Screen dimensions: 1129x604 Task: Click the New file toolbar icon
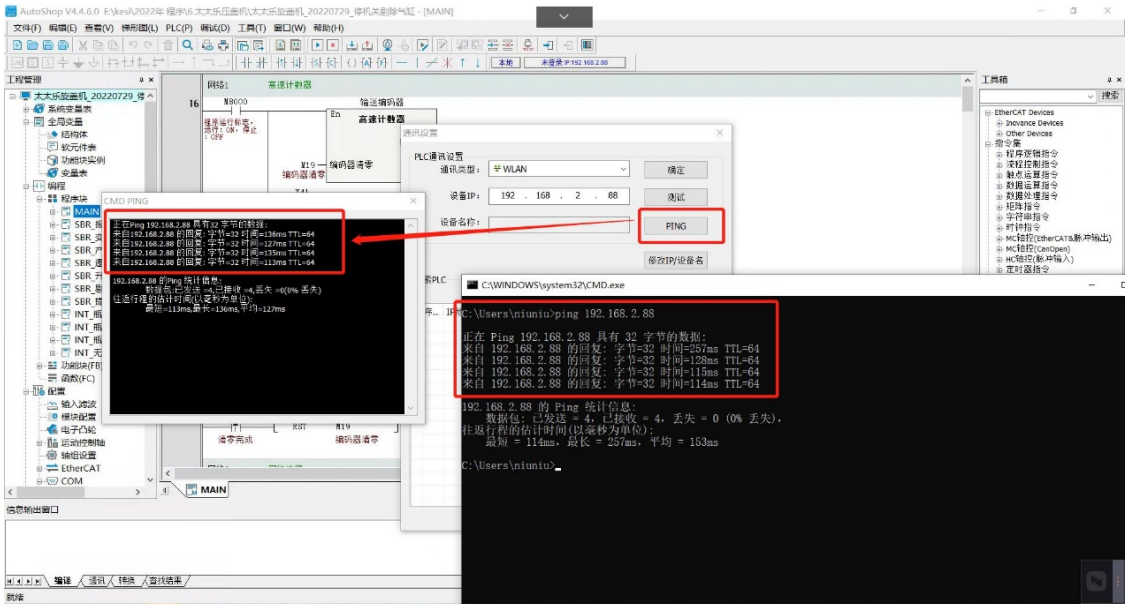click(x=18, y=45)
